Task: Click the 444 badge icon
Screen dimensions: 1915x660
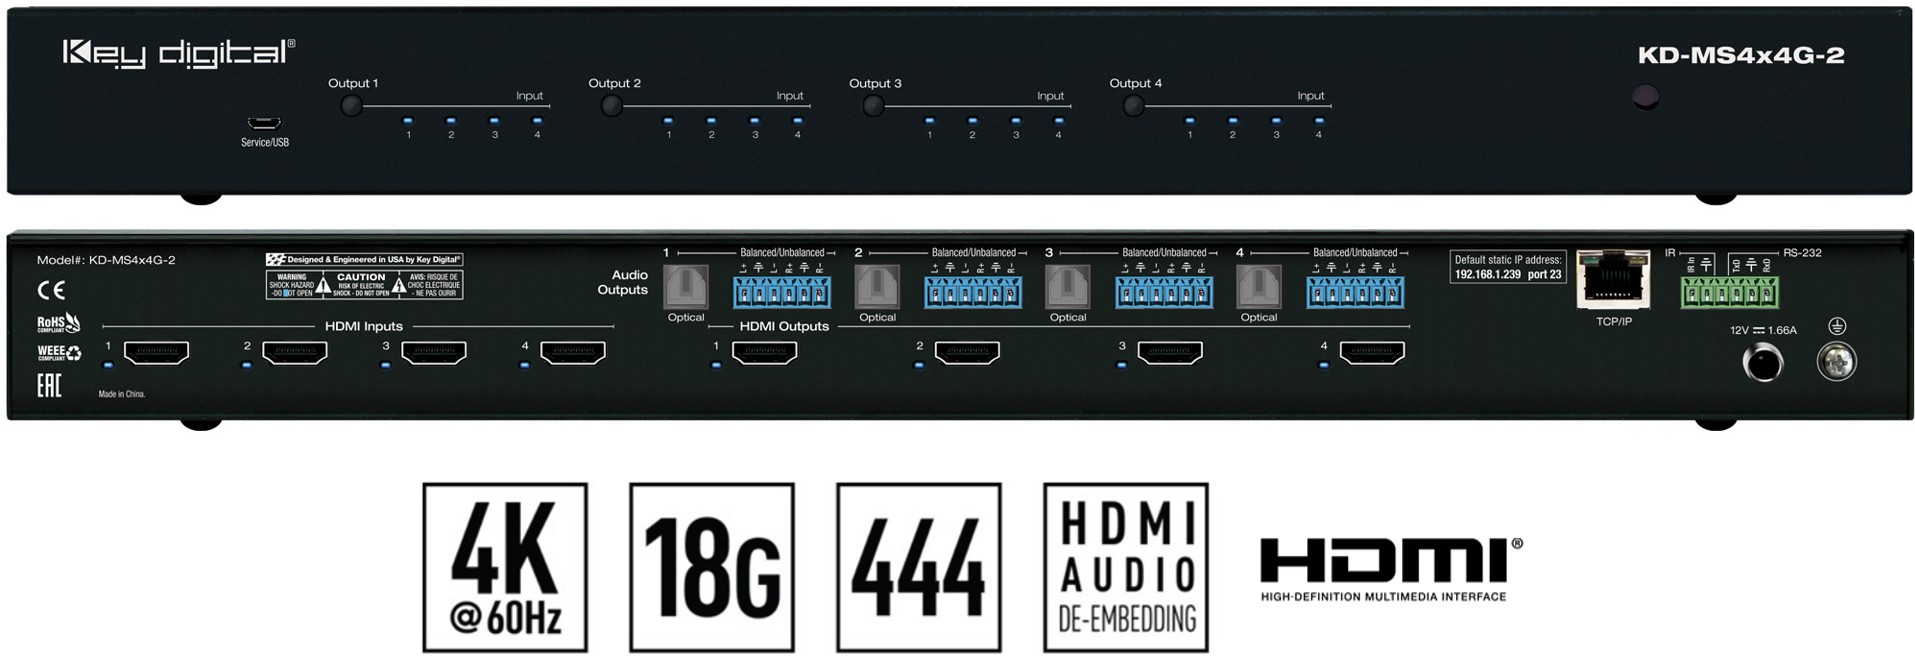Action: pos(918,567)
